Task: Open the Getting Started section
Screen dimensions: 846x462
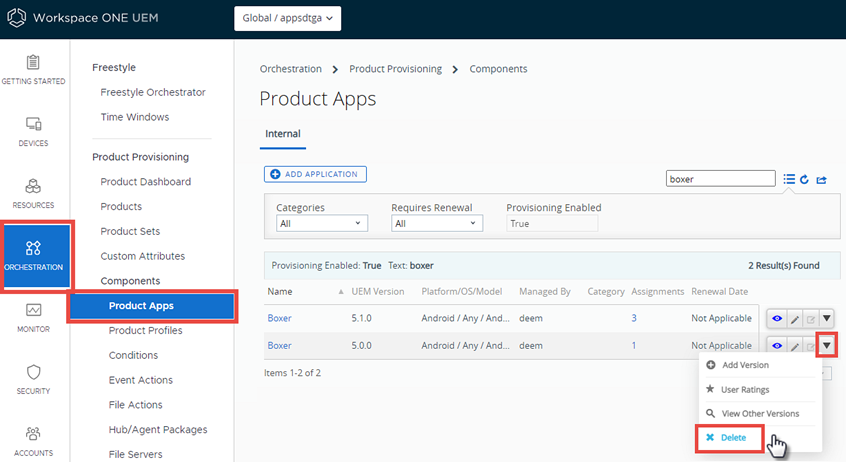Action: 33,70
